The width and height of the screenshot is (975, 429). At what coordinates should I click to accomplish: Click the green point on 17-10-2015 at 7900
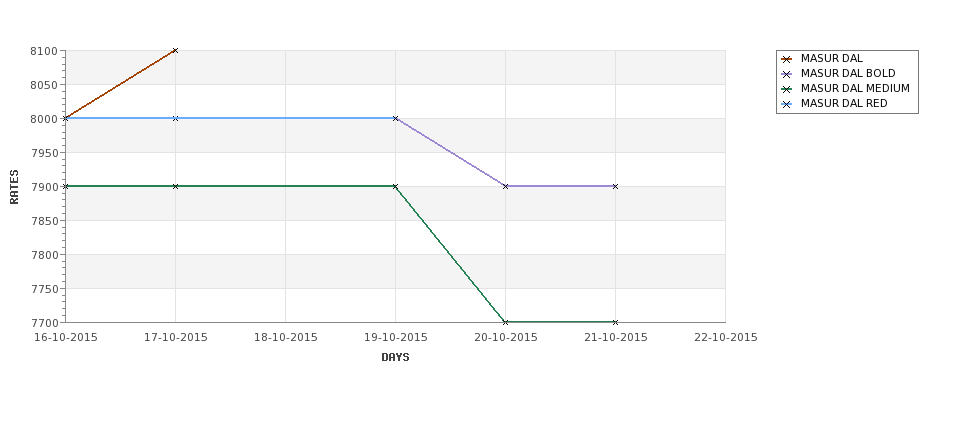[175, 187]
